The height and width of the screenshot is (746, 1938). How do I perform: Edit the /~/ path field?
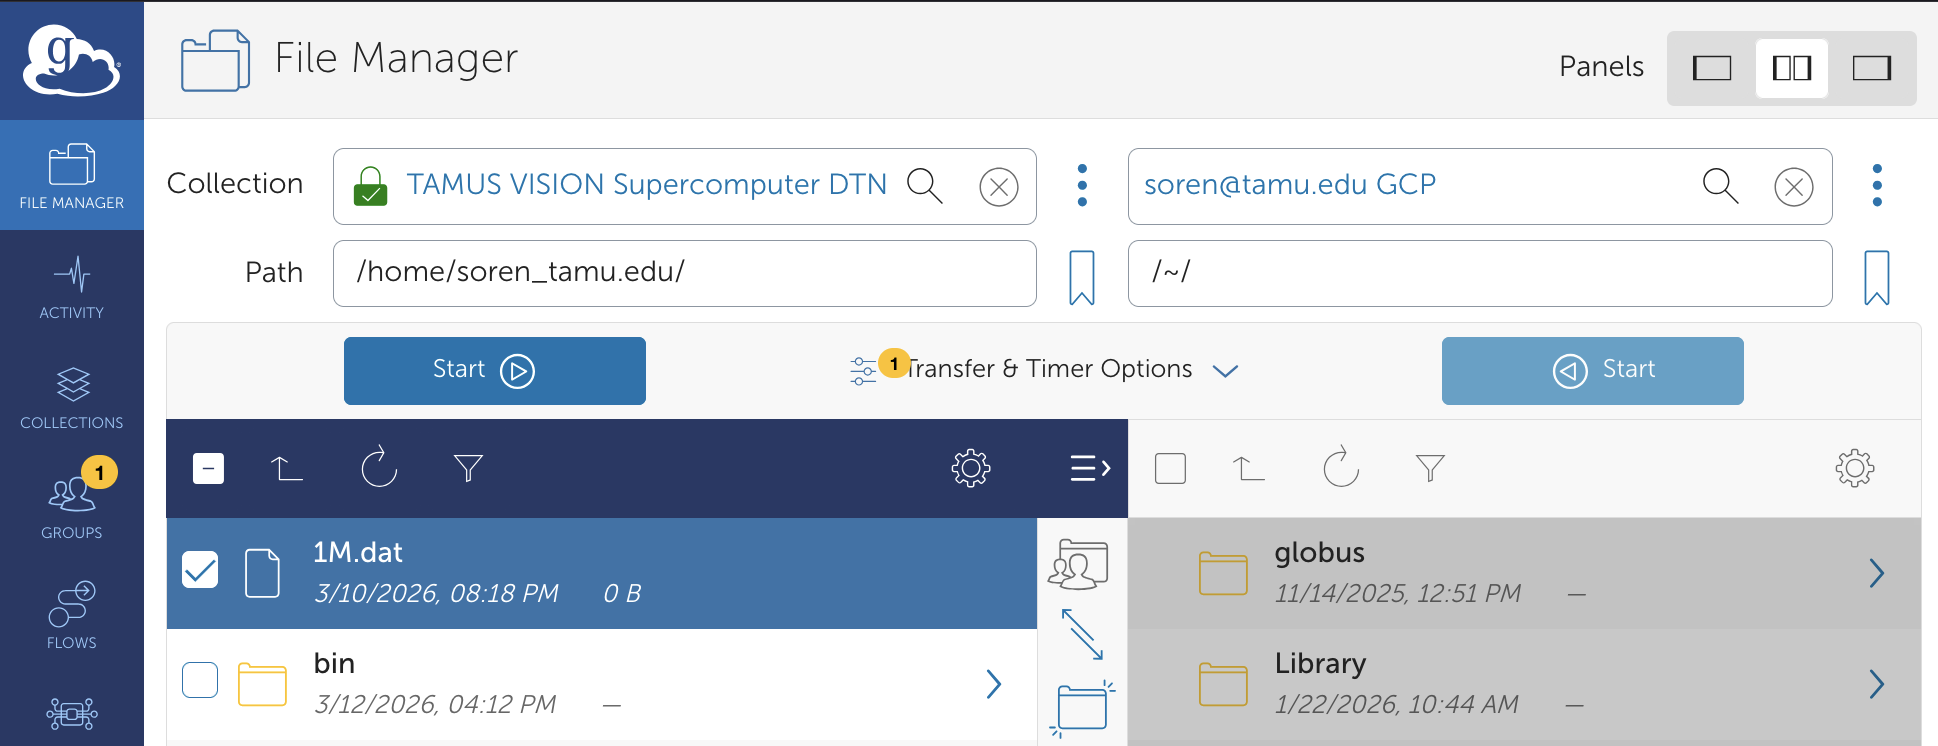click(x=1480, y=273)
